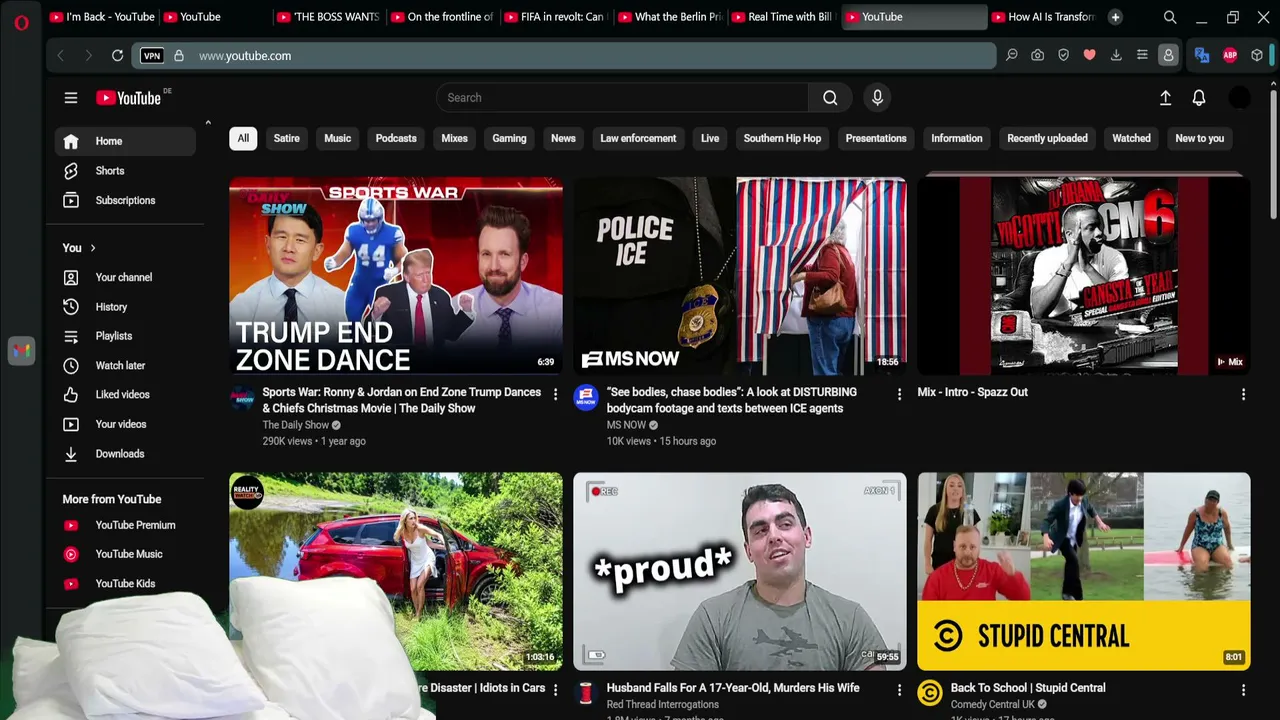
Task: Open options for MS NOW bodycam video
Action: (x=899, y=395)
